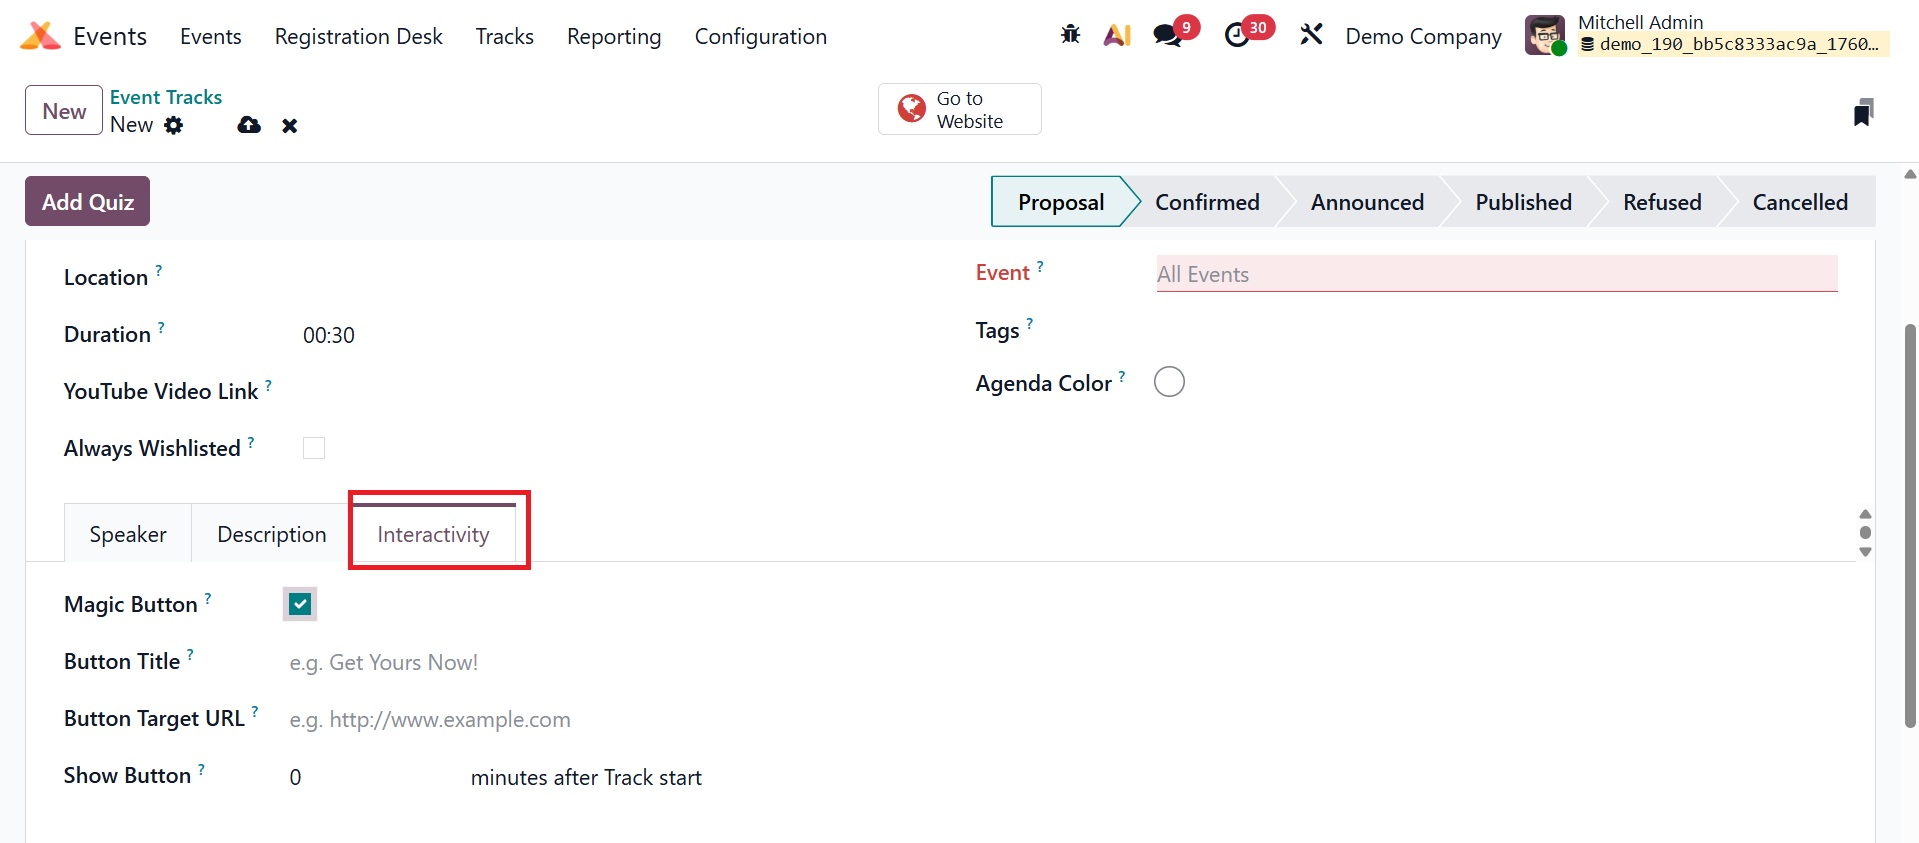Switch to the Description tab
This screenshot has width=1919, height=843.
pos(272,534)
